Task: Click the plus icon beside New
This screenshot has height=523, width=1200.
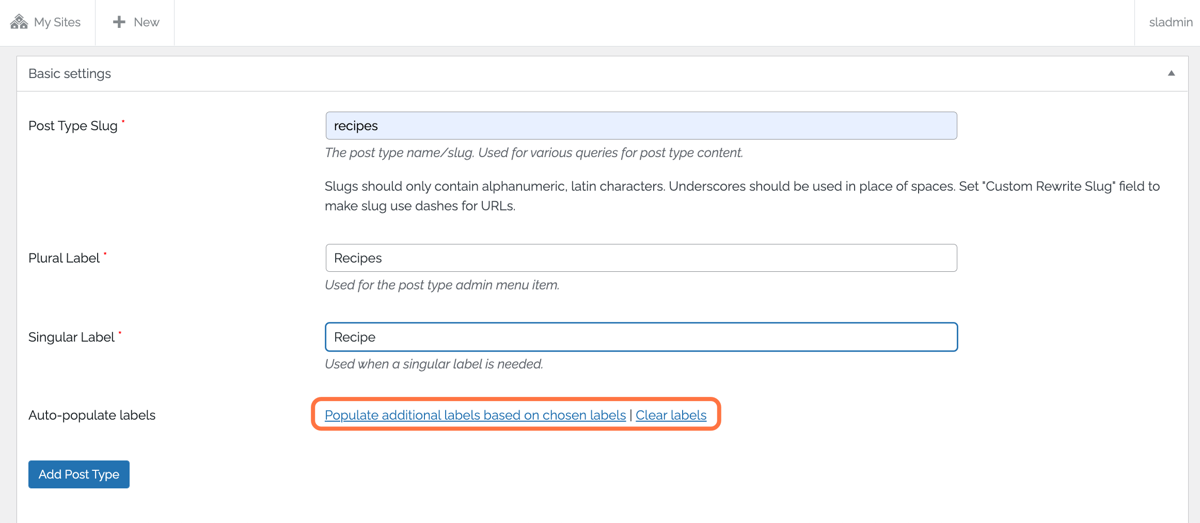Action: tap(119, 22)
